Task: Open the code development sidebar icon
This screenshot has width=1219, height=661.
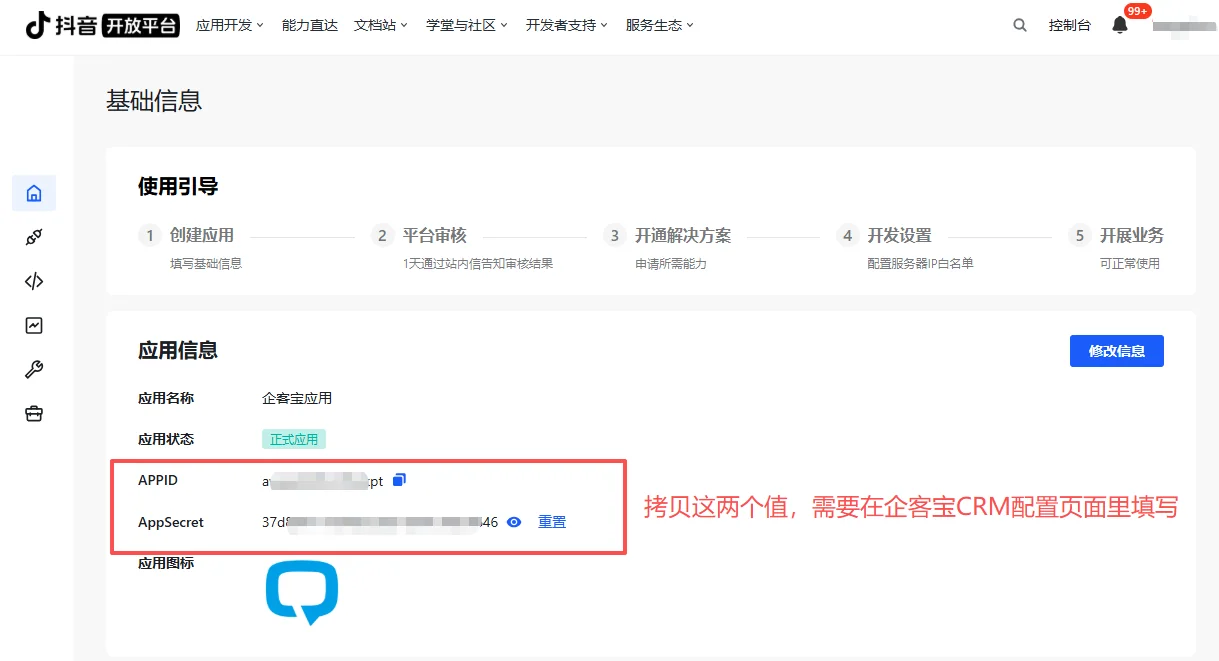Action: (34, 281)
